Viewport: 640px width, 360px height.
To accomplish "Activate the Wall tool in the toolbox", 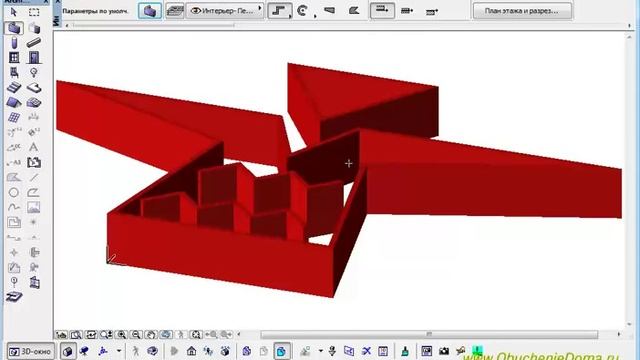I will click(14, 28).
